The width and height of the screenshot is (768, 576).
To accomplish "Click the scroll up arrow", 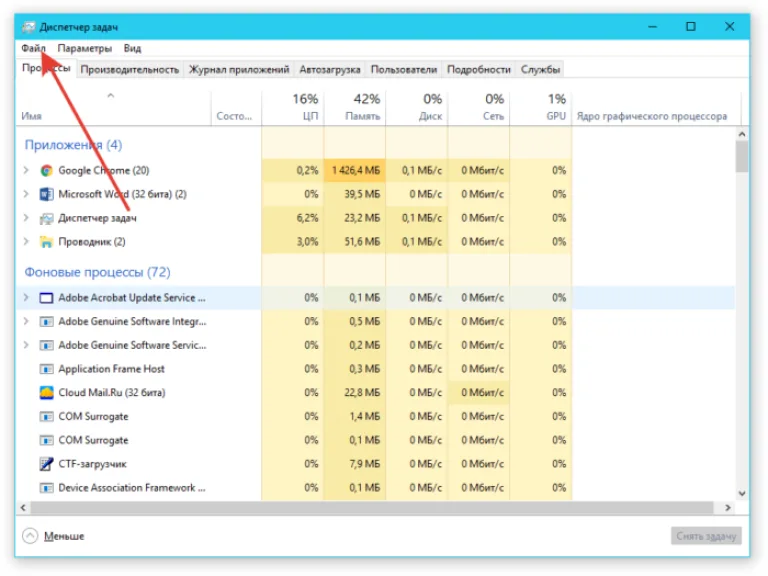I will pyautogui.click(x=742, y=134).
